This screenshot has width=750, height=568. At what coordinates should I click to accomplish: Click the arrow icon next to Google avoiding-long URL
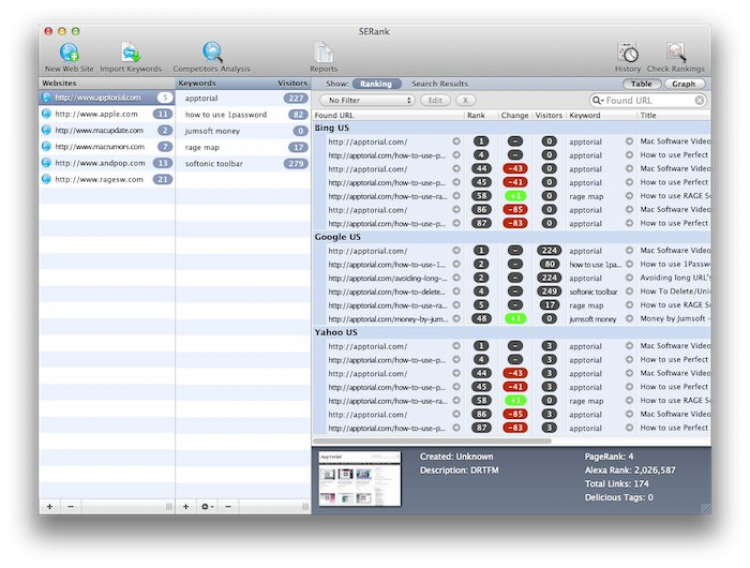[x=456, y=278]
